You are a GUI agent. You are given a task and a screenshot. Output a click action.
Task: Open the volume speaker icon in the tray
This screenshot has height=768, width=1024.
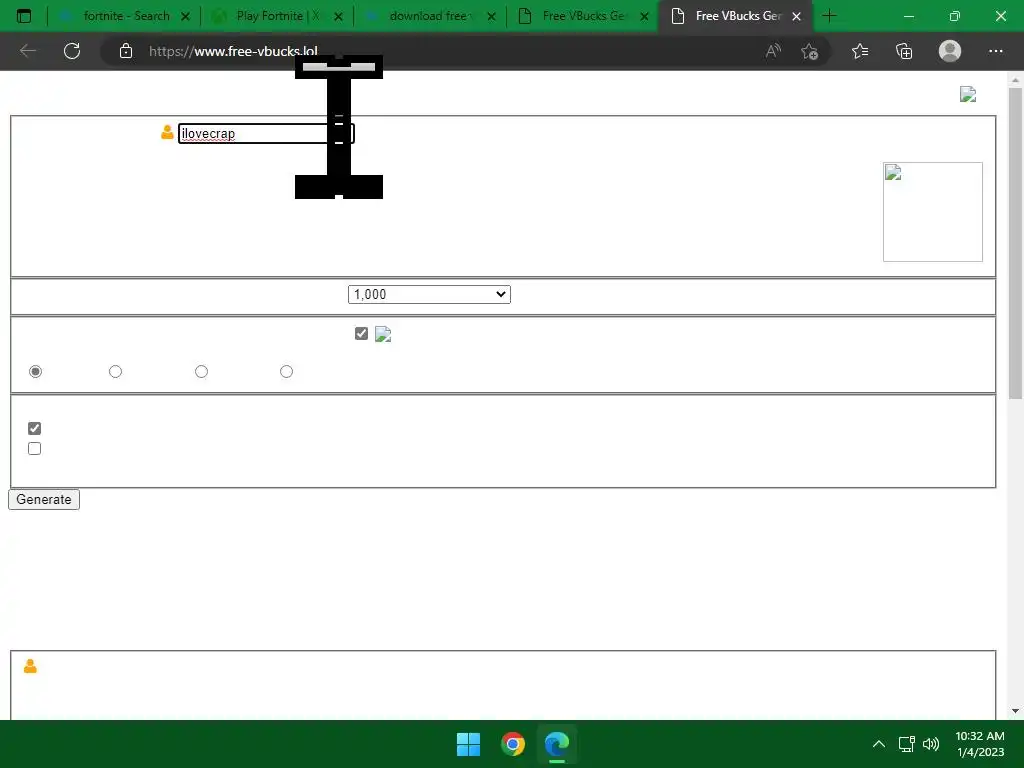(x=931, y=744)
